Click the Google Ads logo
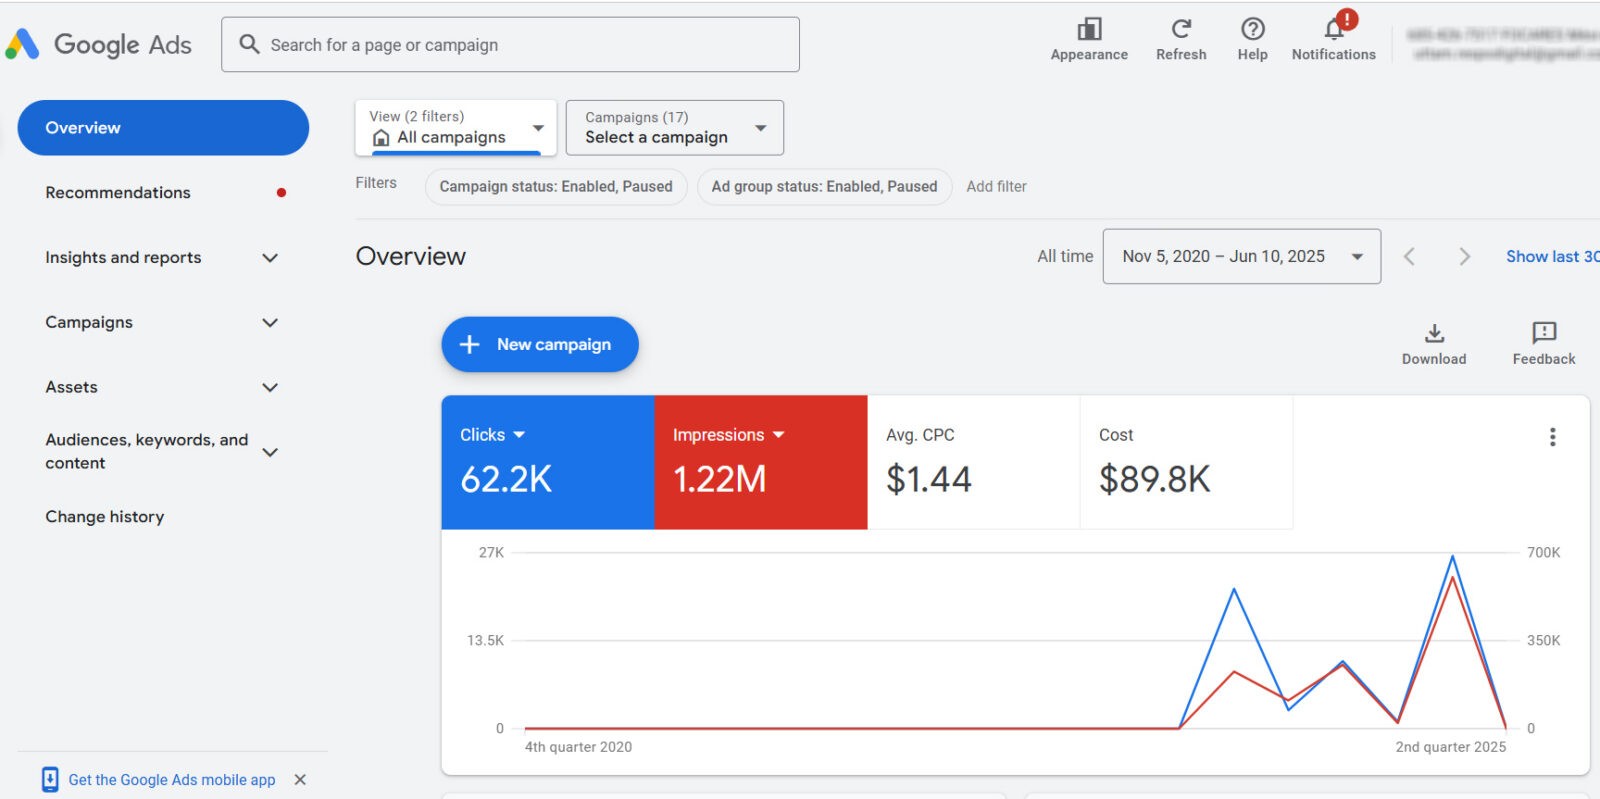The width and height of the screenshot is (1600, 799). (x=99, y=44)
